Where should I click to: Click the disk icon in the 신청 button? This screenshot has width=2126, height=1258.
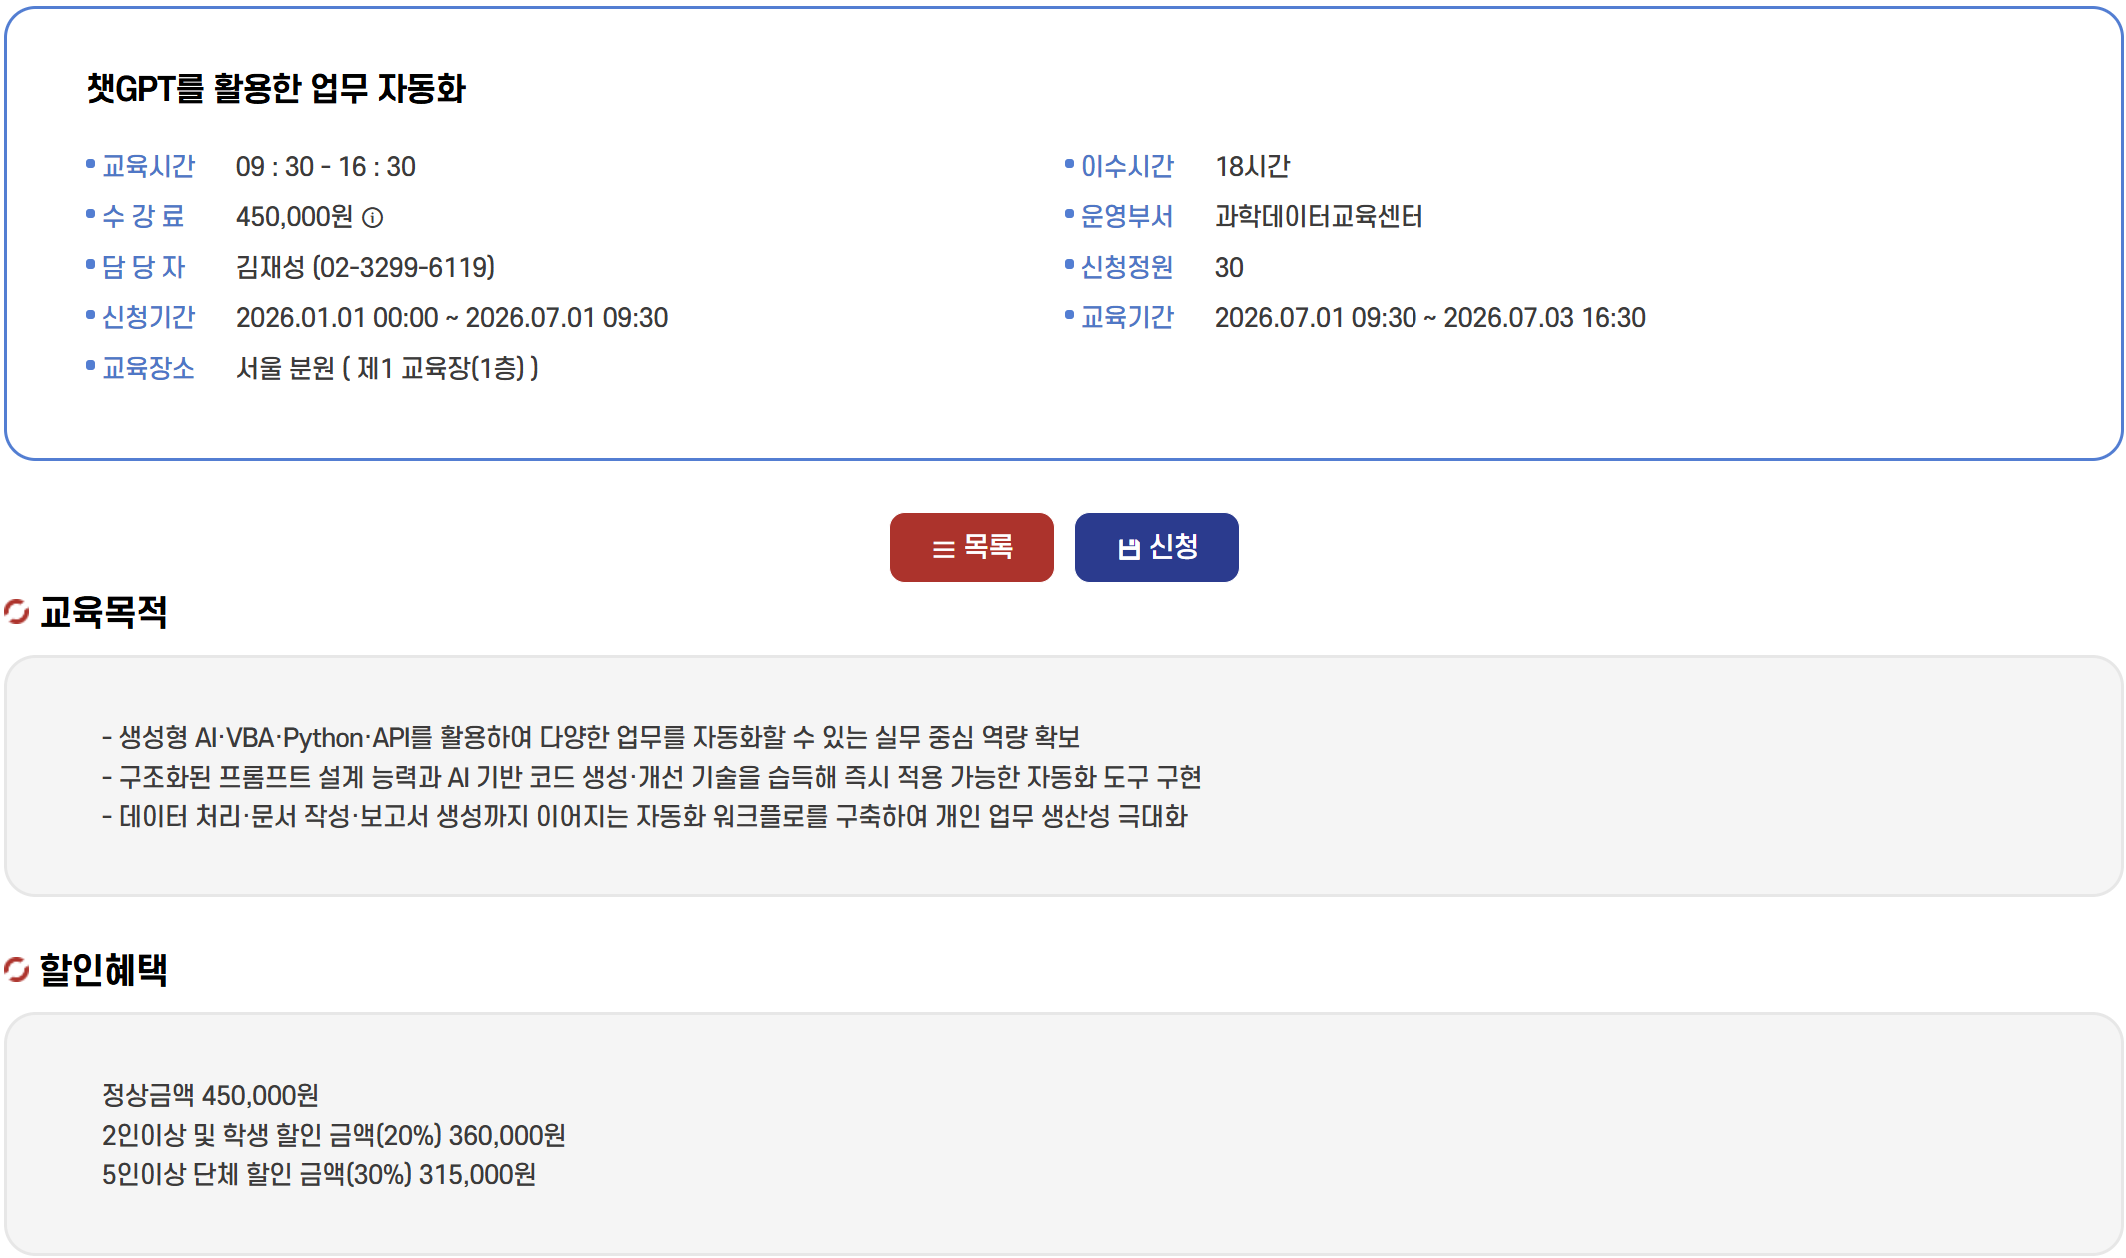tap(1129, 549)
